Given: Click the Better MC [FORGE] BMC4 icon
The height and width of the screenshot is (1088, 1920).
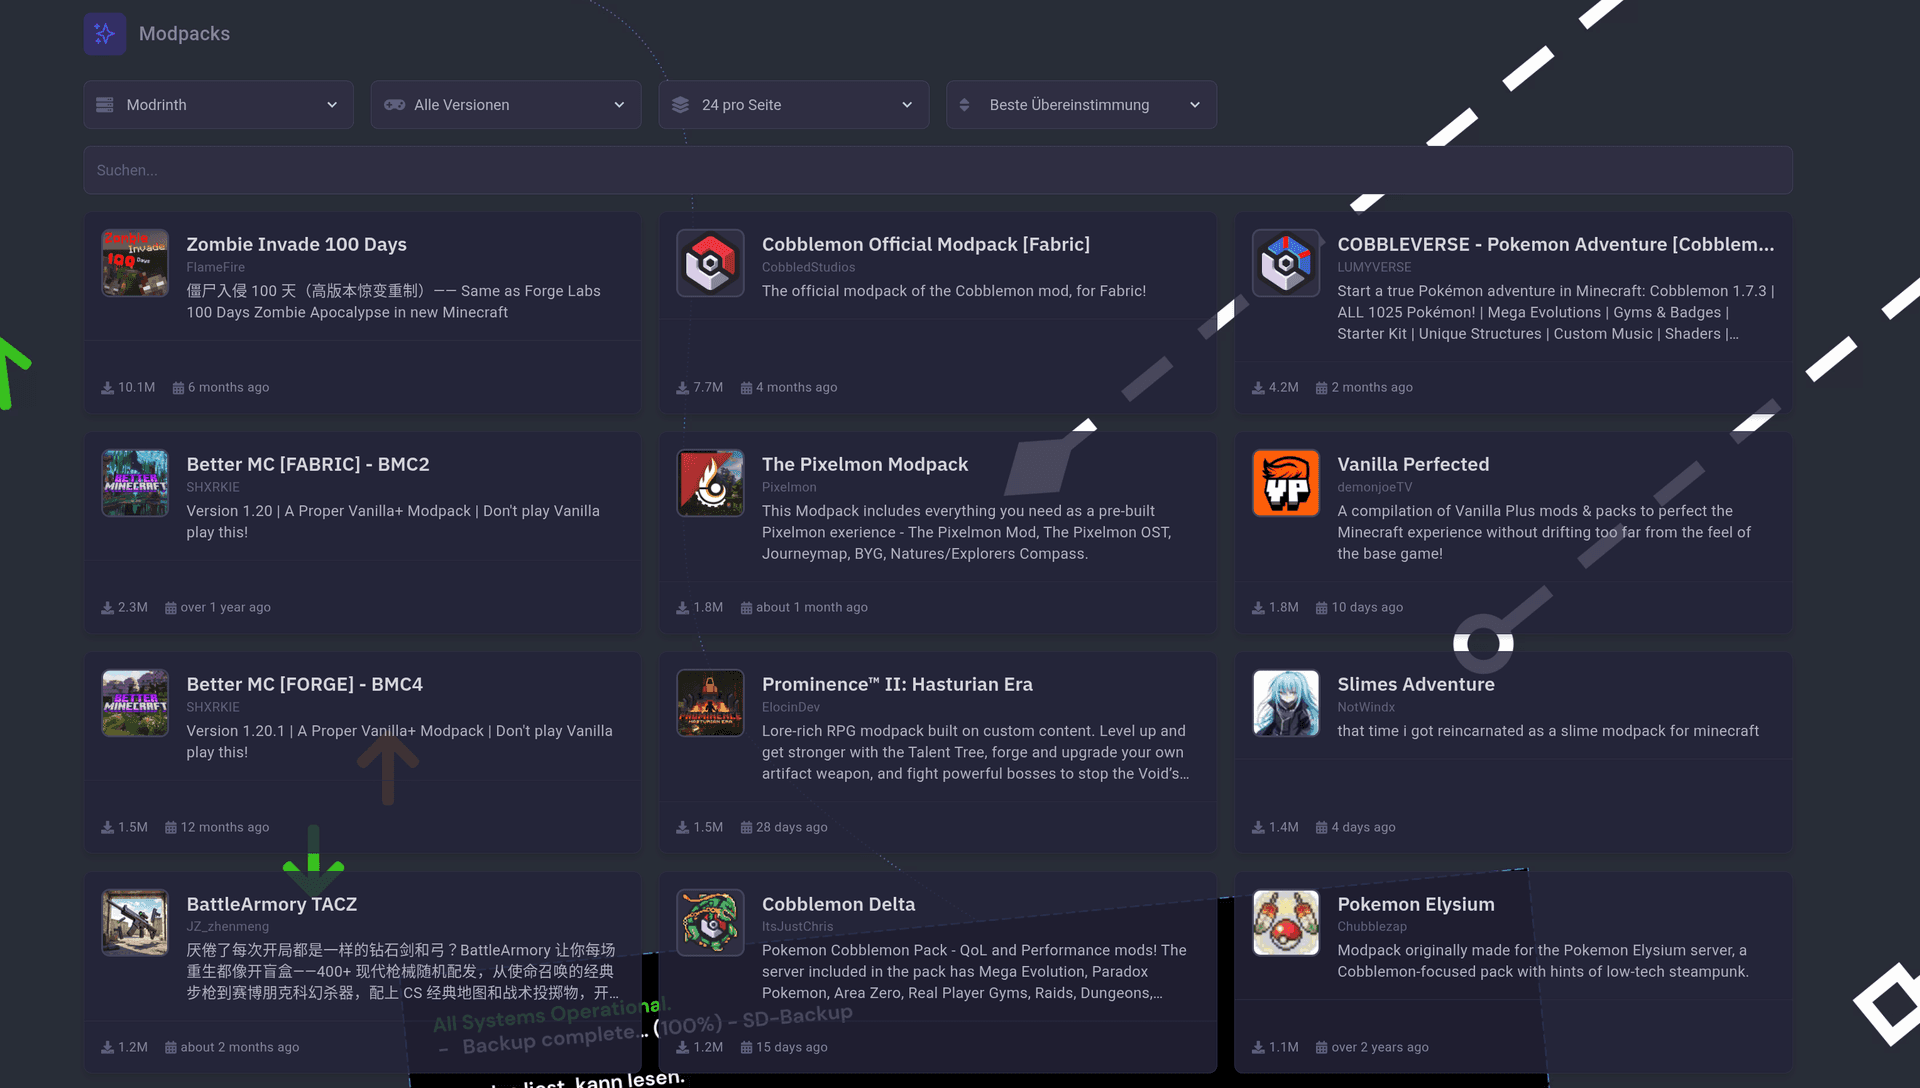Looking at the screenshot, I should click(x=135, y=703).
